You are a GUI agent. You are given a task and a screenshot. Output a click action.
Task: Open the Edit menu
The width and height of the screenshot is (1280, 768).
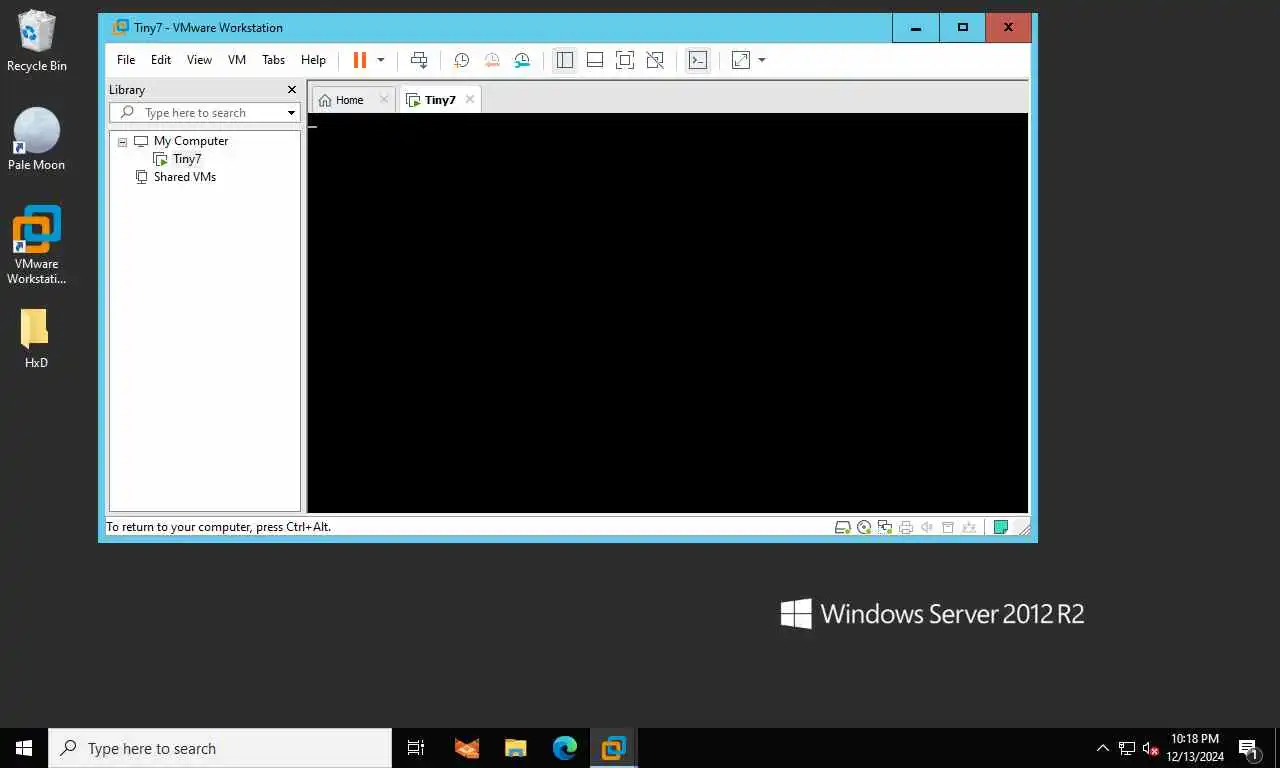(161, 60)
